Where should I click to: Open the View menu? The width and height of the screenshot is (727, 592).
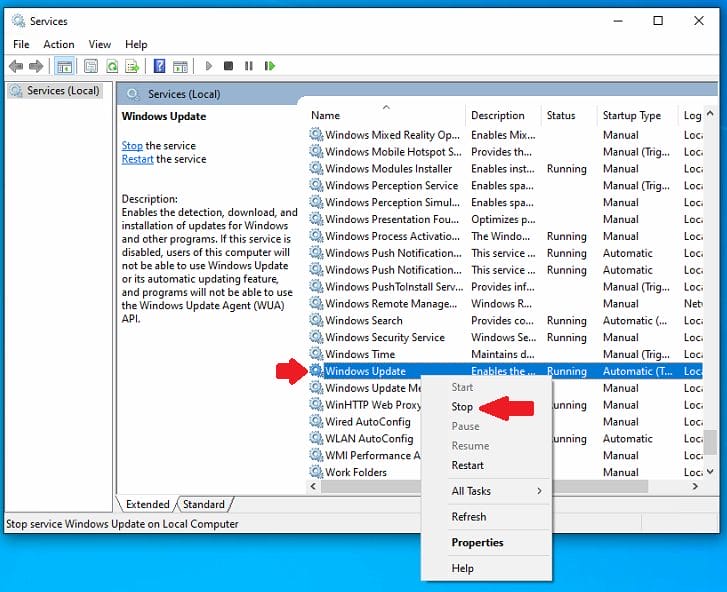(99, 44)
